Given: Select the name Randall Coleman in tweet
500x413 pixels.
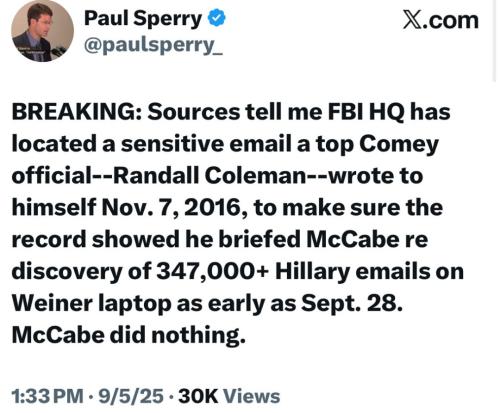Looking at the screenshot, I should point(210,176).
